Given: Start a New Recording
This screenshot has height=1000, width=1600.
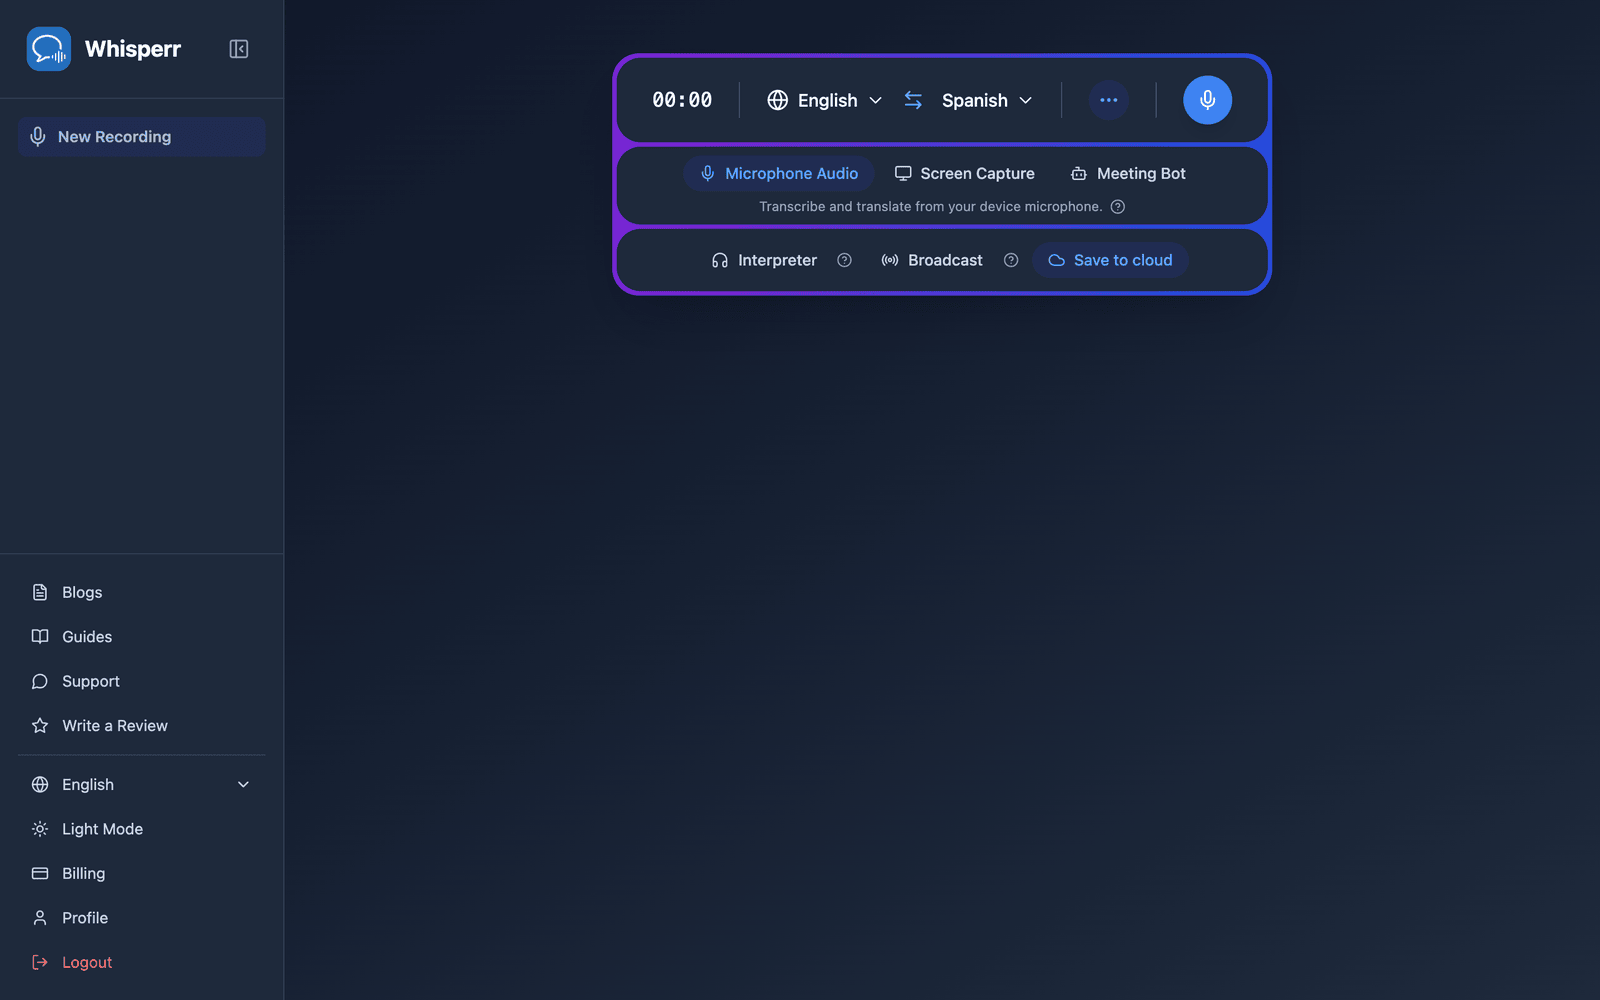Looking at the screenshot, I should click(x=141, y=137).
